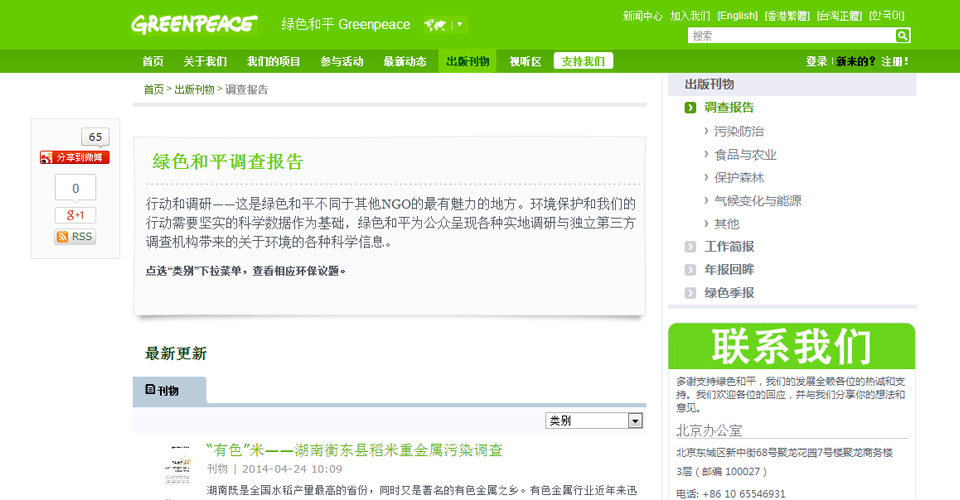Open the 首页 navigation menu
The width and height of the screenshot is (960, 500).
coord(152,61)
